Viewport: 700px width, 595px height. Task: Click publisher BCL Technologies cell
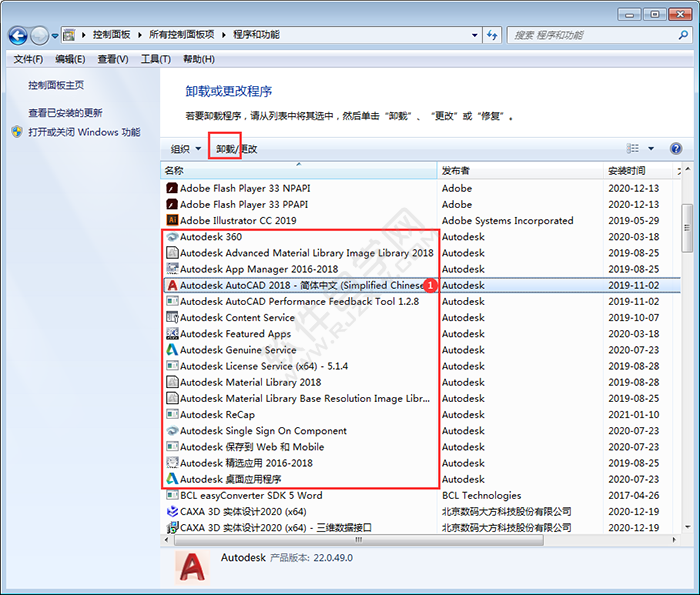pos(481,495)
